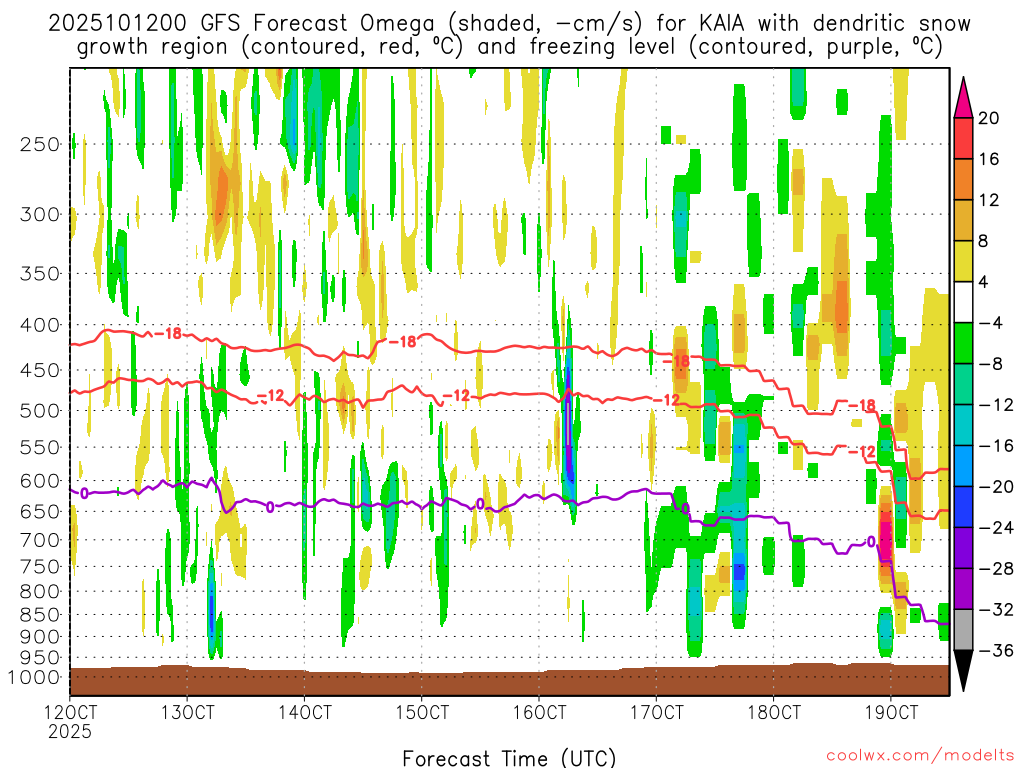Click the colorbar purple swatch between -24 and -28
Image resolution: width=1024 pixels, height=768 pixels.
click(963, 548)
